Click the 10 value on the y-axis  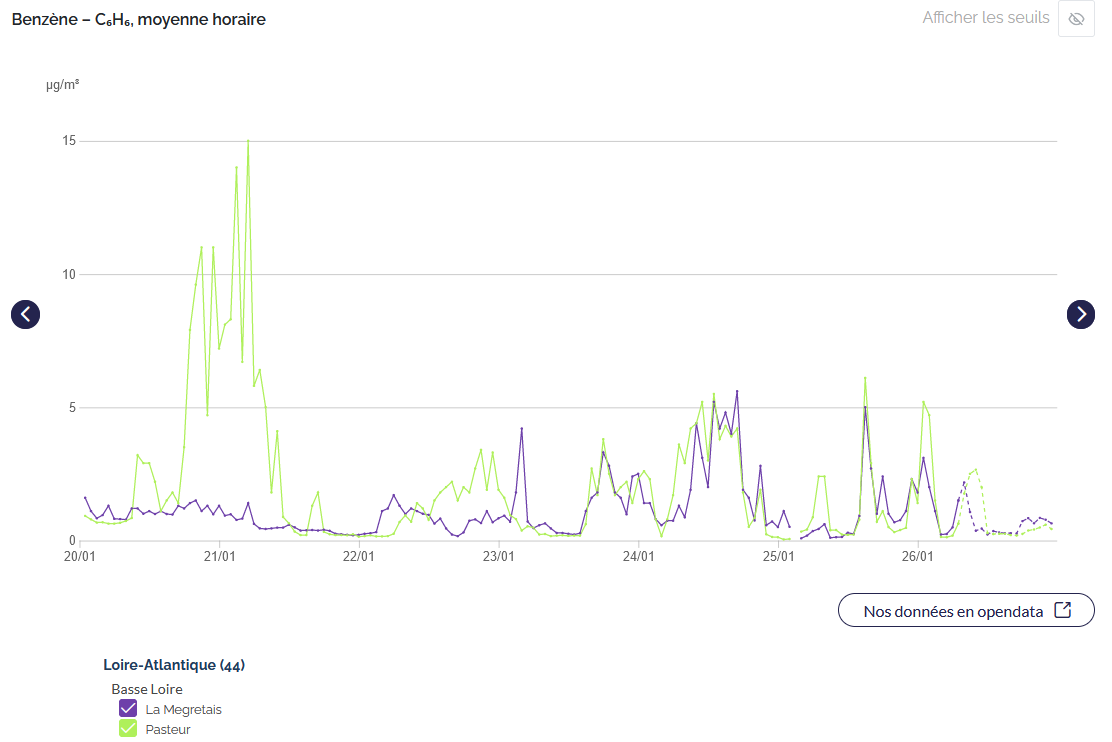69,274
